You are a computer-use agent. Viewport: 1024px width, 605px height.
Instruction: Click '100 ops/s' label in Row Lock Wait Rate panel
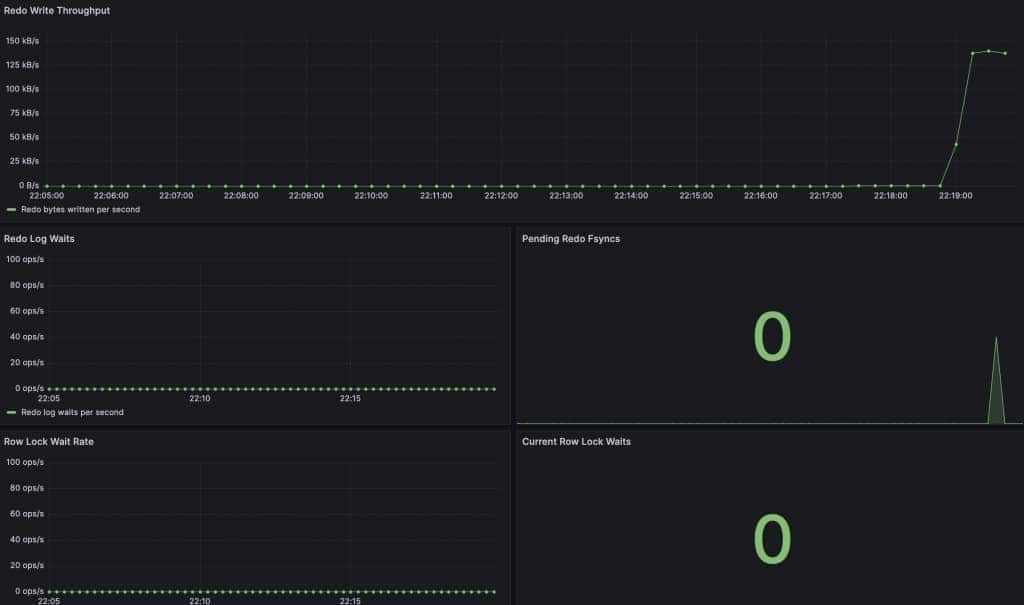coord(25,462)
